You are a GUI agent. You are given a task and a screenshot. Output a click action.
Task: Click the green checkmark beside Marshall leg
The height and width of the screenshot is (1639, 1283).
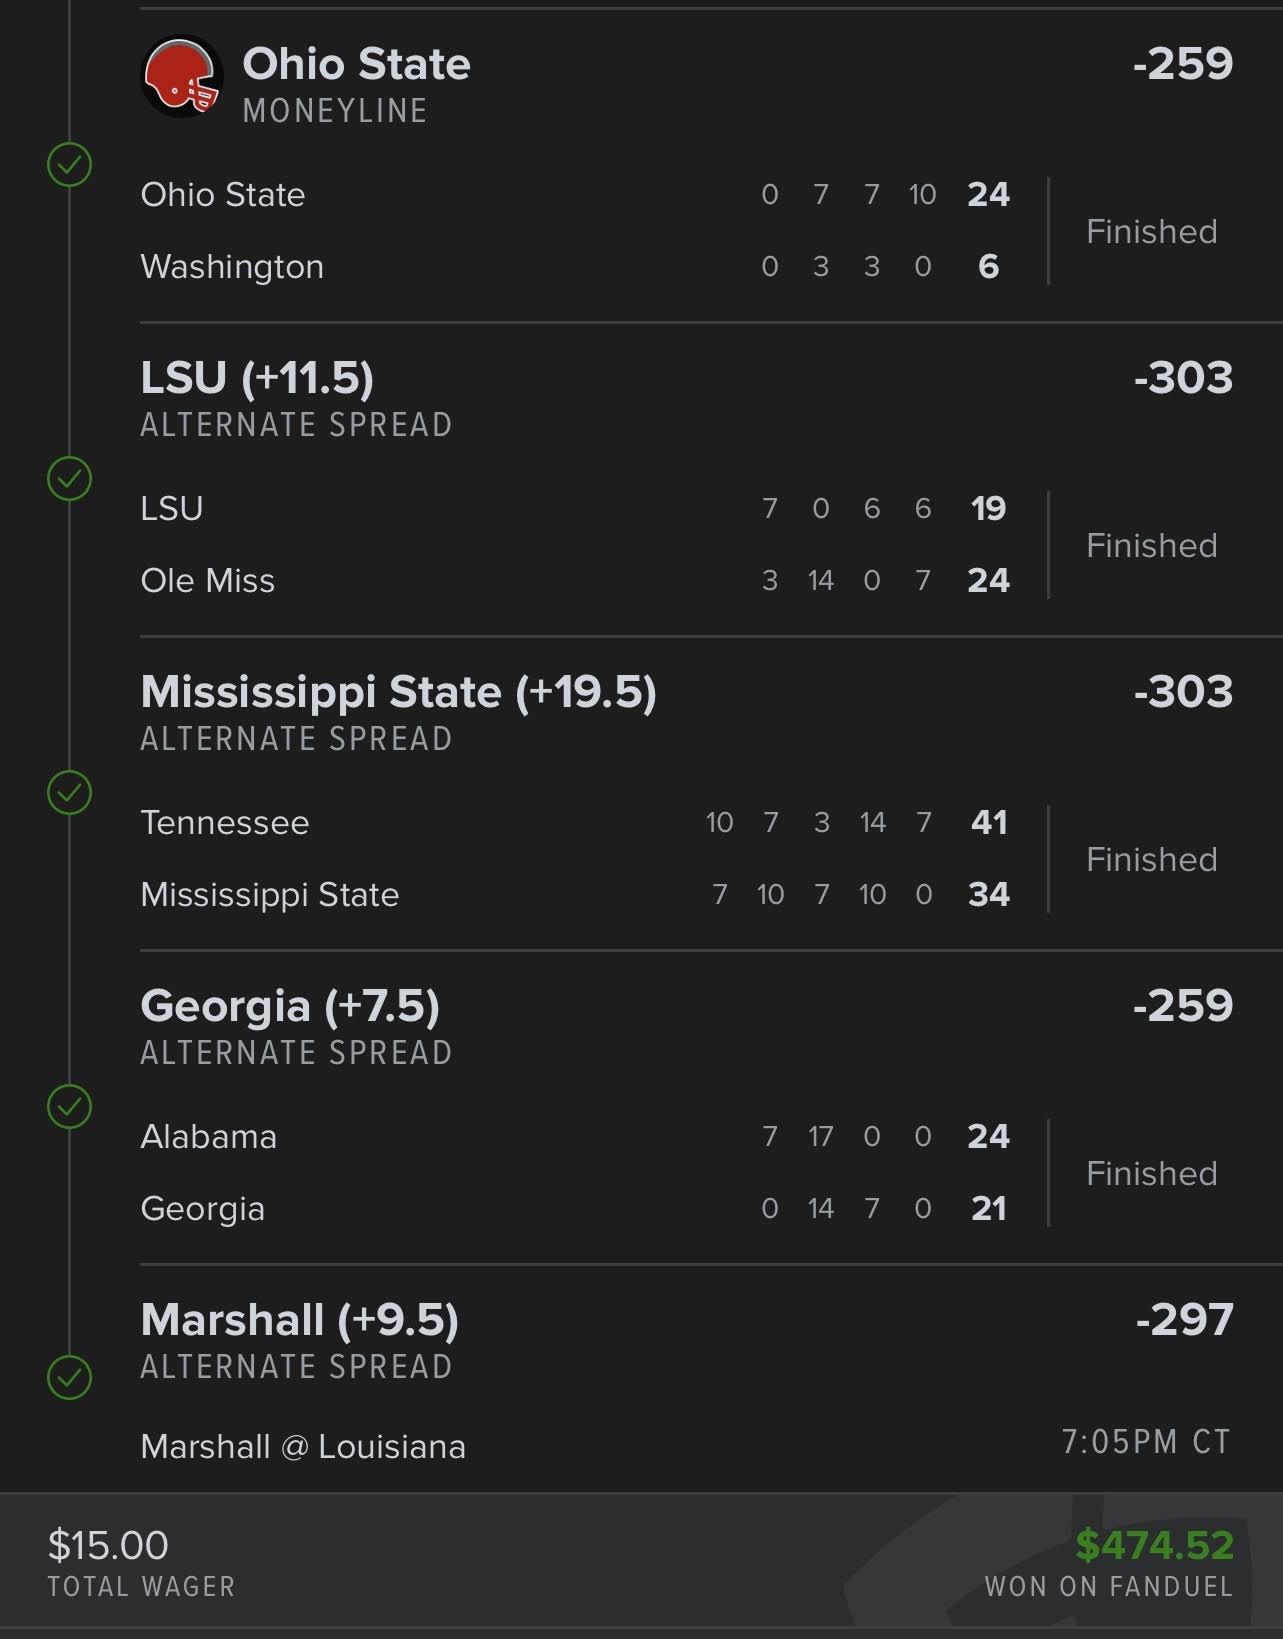pyautogui.click(x=70, y=1377)
